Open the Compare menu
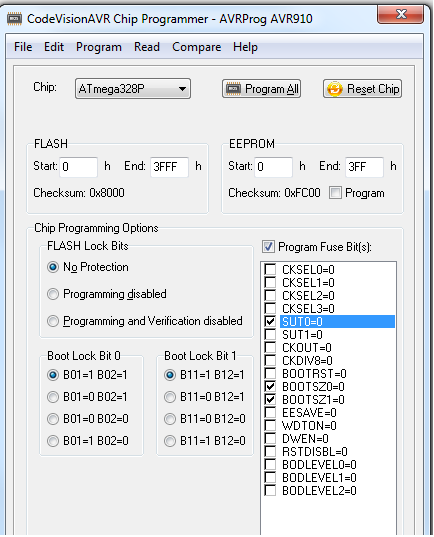Screen dimensions: 434x537 click(x=197, y=47)
